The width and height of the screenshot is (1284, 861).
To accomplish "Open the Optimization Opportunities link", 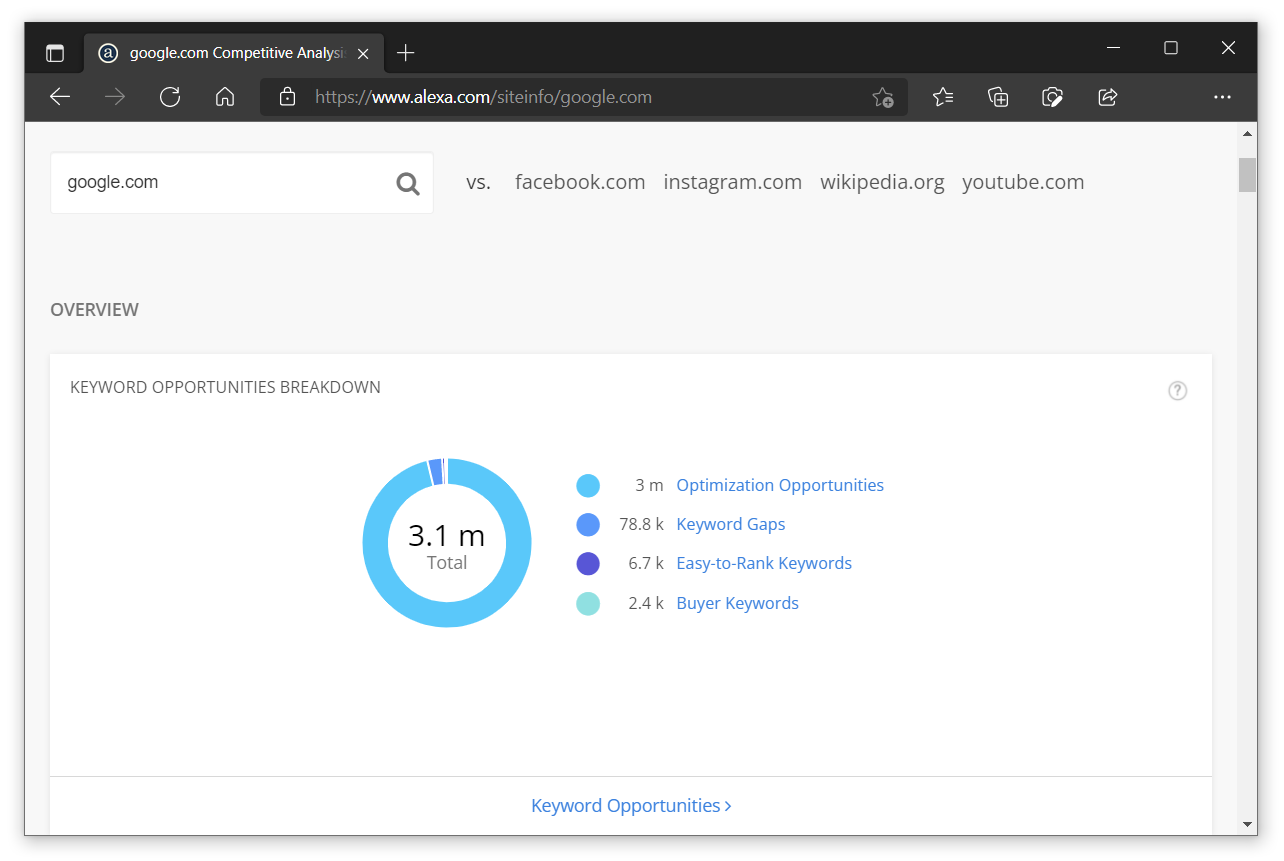I will (780, 485).
